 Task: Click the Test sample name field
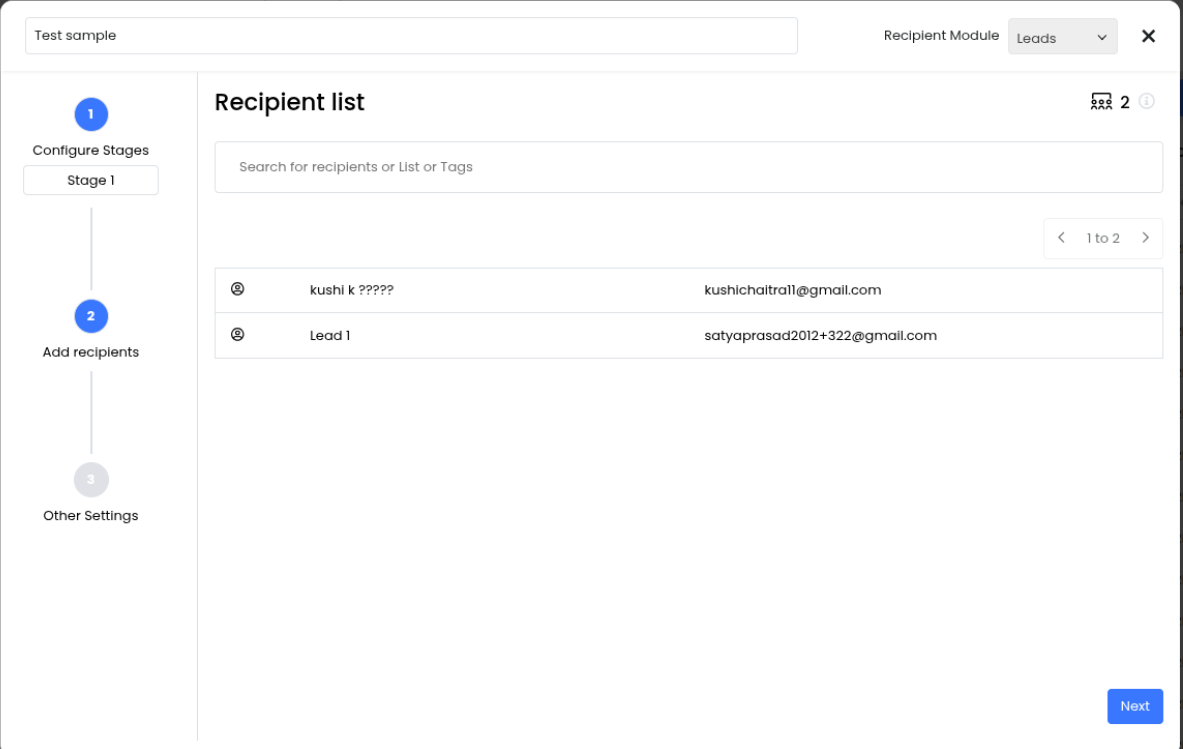click(x=411, y=36)
